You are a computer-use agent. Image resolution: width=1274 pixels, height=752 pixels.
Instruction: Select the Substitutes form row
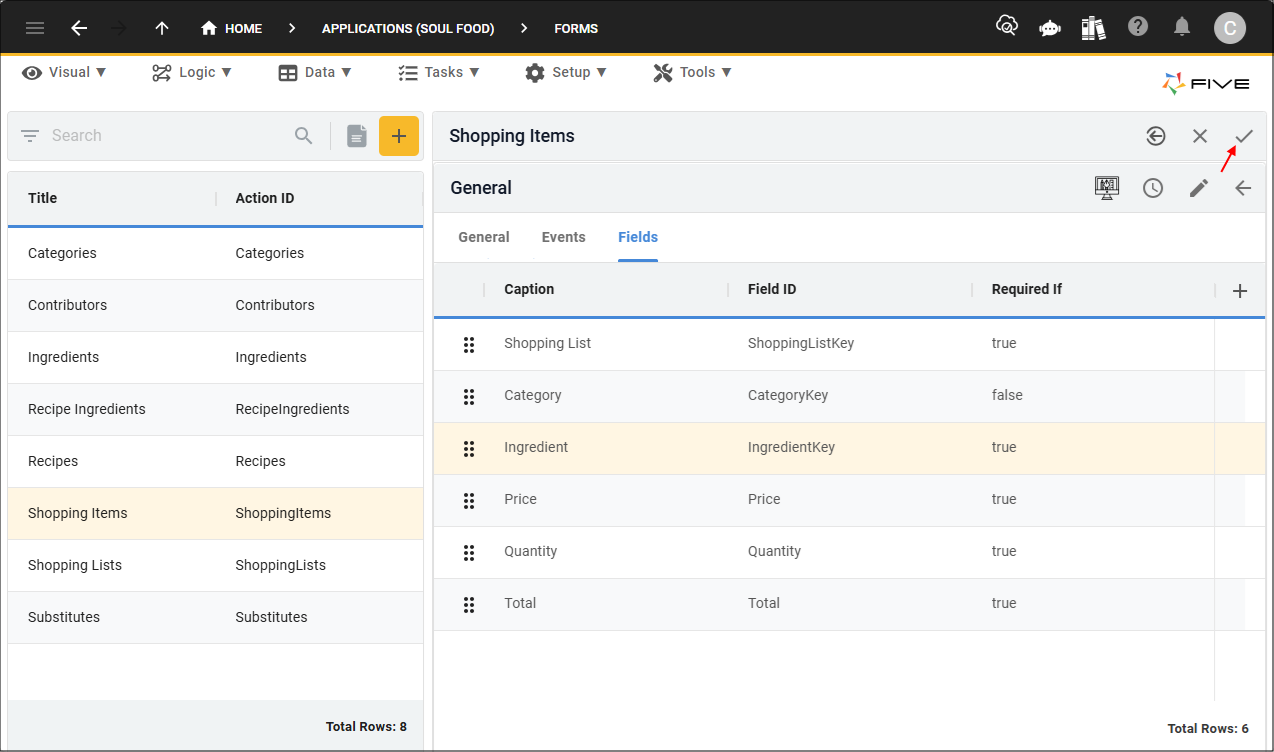[x=215, y=617]
